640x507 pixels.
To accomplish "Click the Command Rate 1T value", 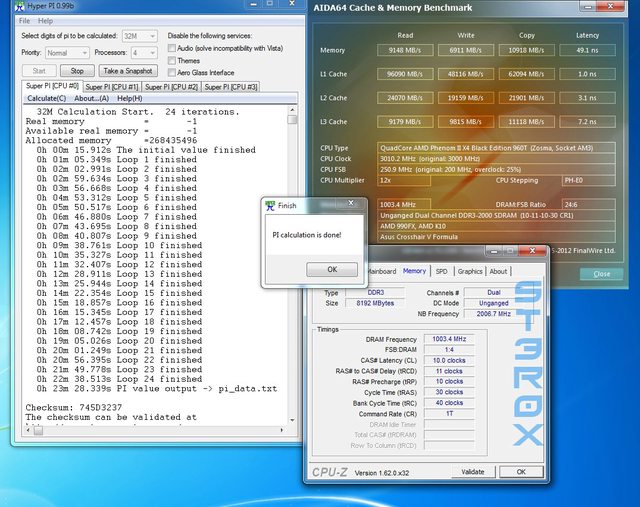I will pos(449,414).
